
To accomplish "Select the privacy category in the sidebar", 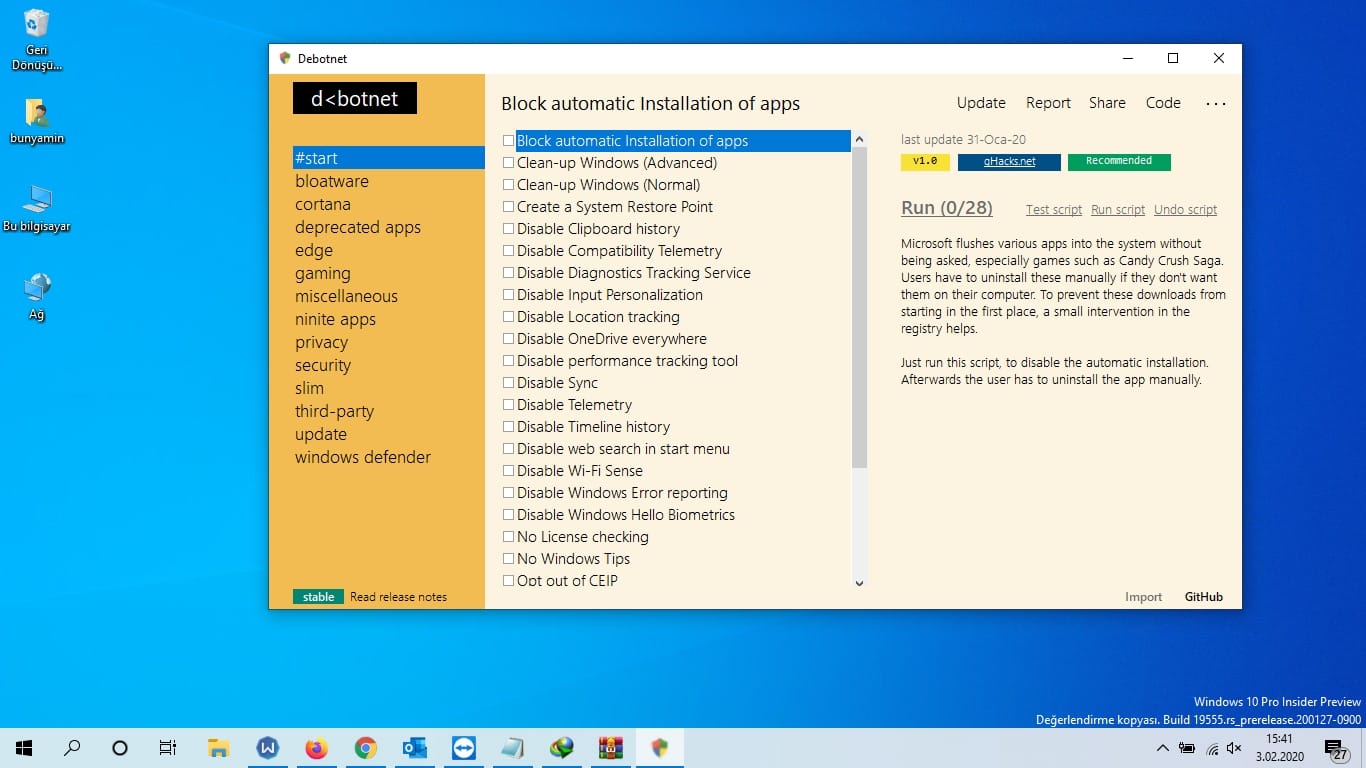I will click(321, 342).
